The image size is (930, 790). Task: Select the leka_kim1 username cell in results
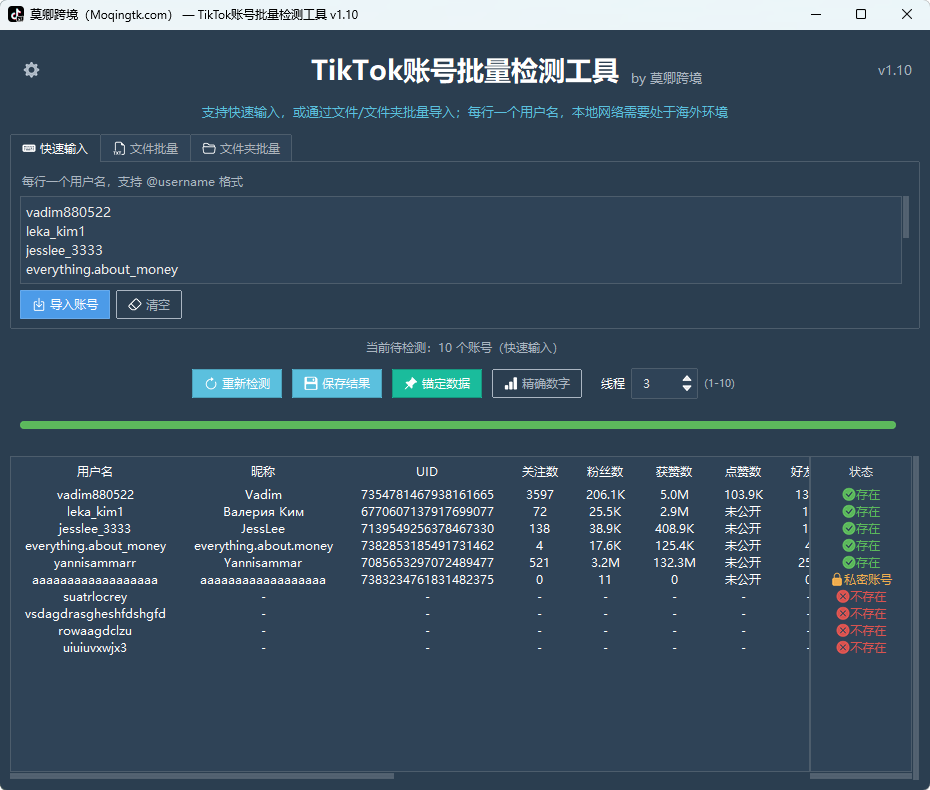point(95,512)
